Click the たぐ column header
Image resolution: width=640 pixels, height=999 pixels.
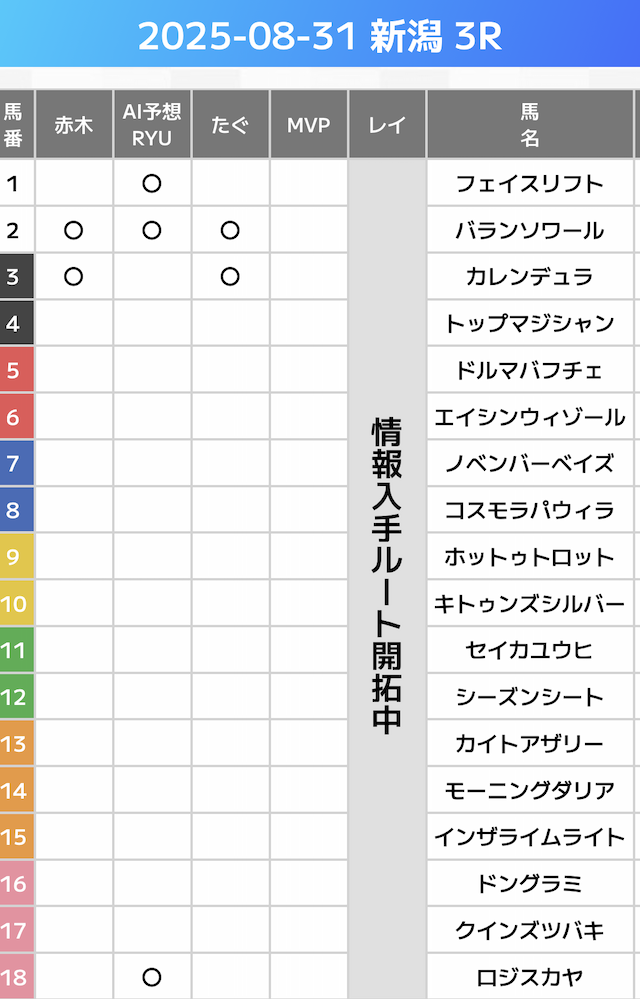tap(230, 125)
